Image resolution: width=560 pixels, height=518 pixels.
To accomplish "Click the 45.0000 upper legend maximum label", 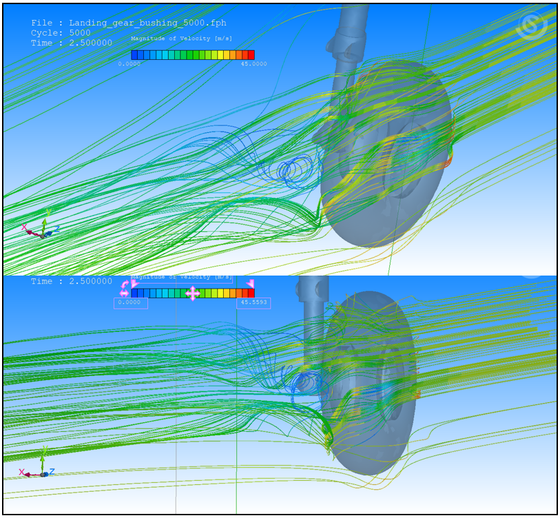I will click(254, 64).
